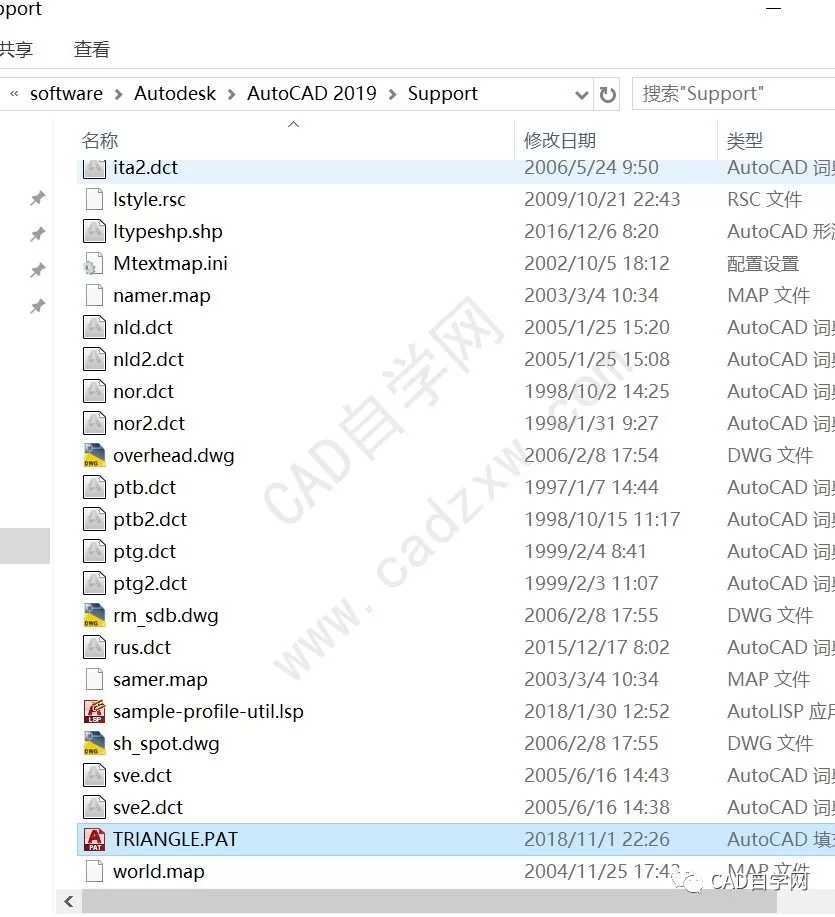Select the file name overhead.dwg
The height and width of the screenshot is (917, 835).
click(x=174, y=456)
